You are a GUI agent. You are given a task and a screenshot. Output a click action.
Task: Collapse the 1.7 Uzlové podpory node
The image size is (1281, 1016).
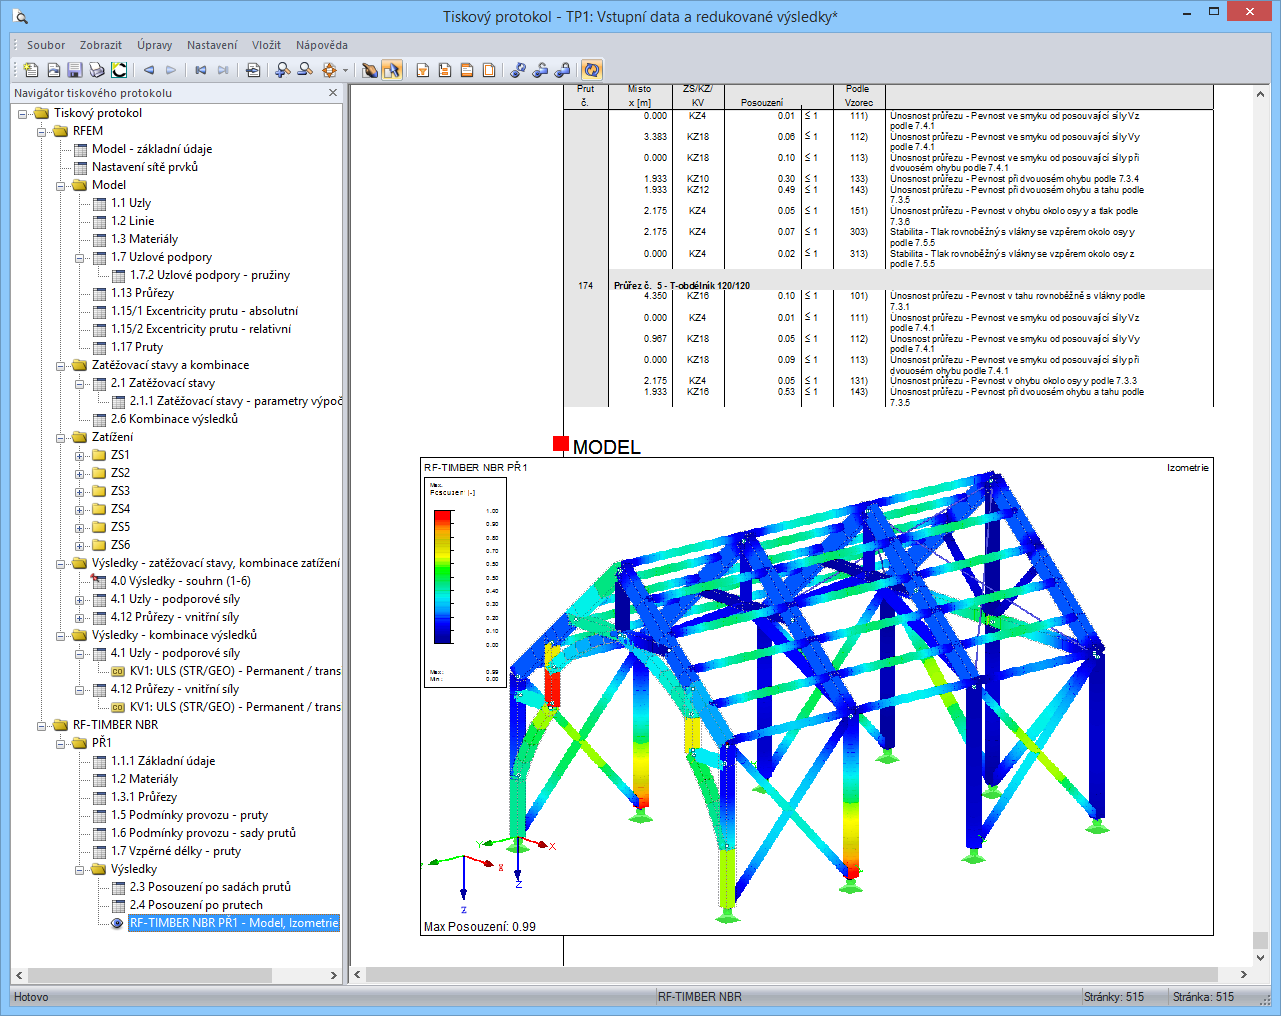80,257
